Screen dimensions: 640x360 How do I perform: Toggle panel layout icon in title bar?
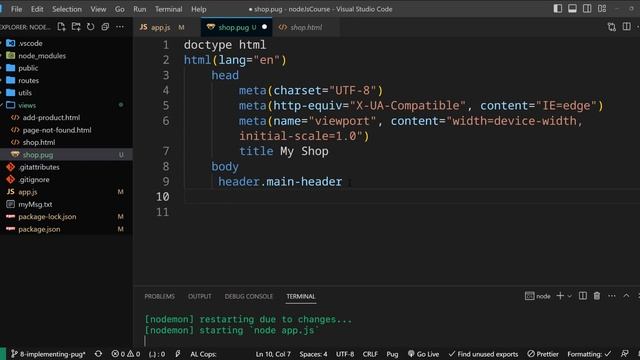(572, 9)
